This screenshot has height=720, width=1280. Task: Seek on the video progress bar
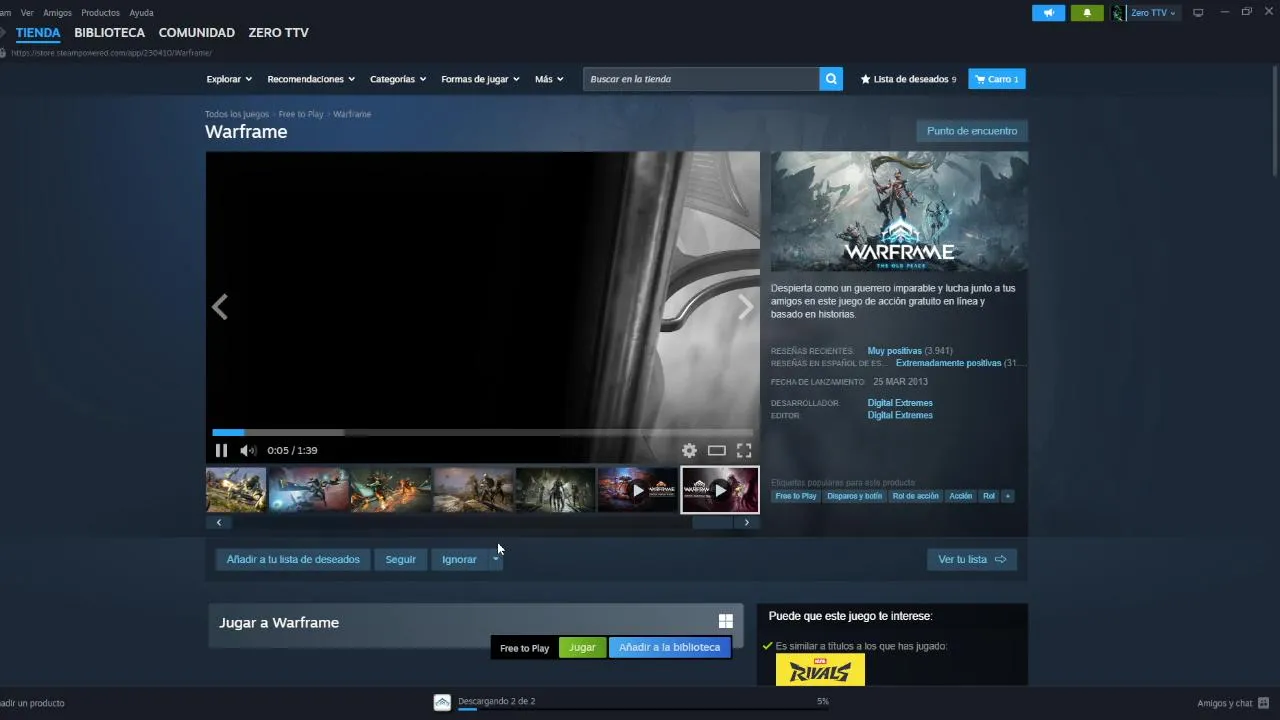pyautogui.click(x=482, y=432)
